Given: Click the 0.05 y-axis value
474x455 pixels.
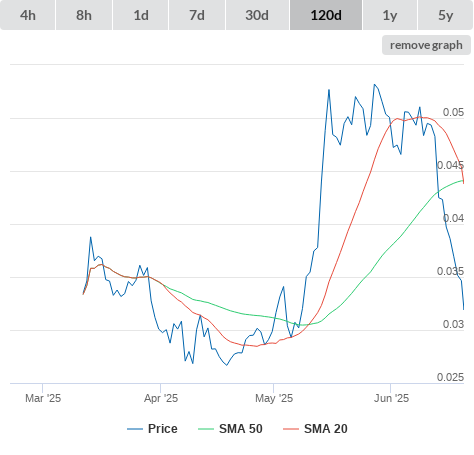Looking at the screenshot, I should 453,112.
